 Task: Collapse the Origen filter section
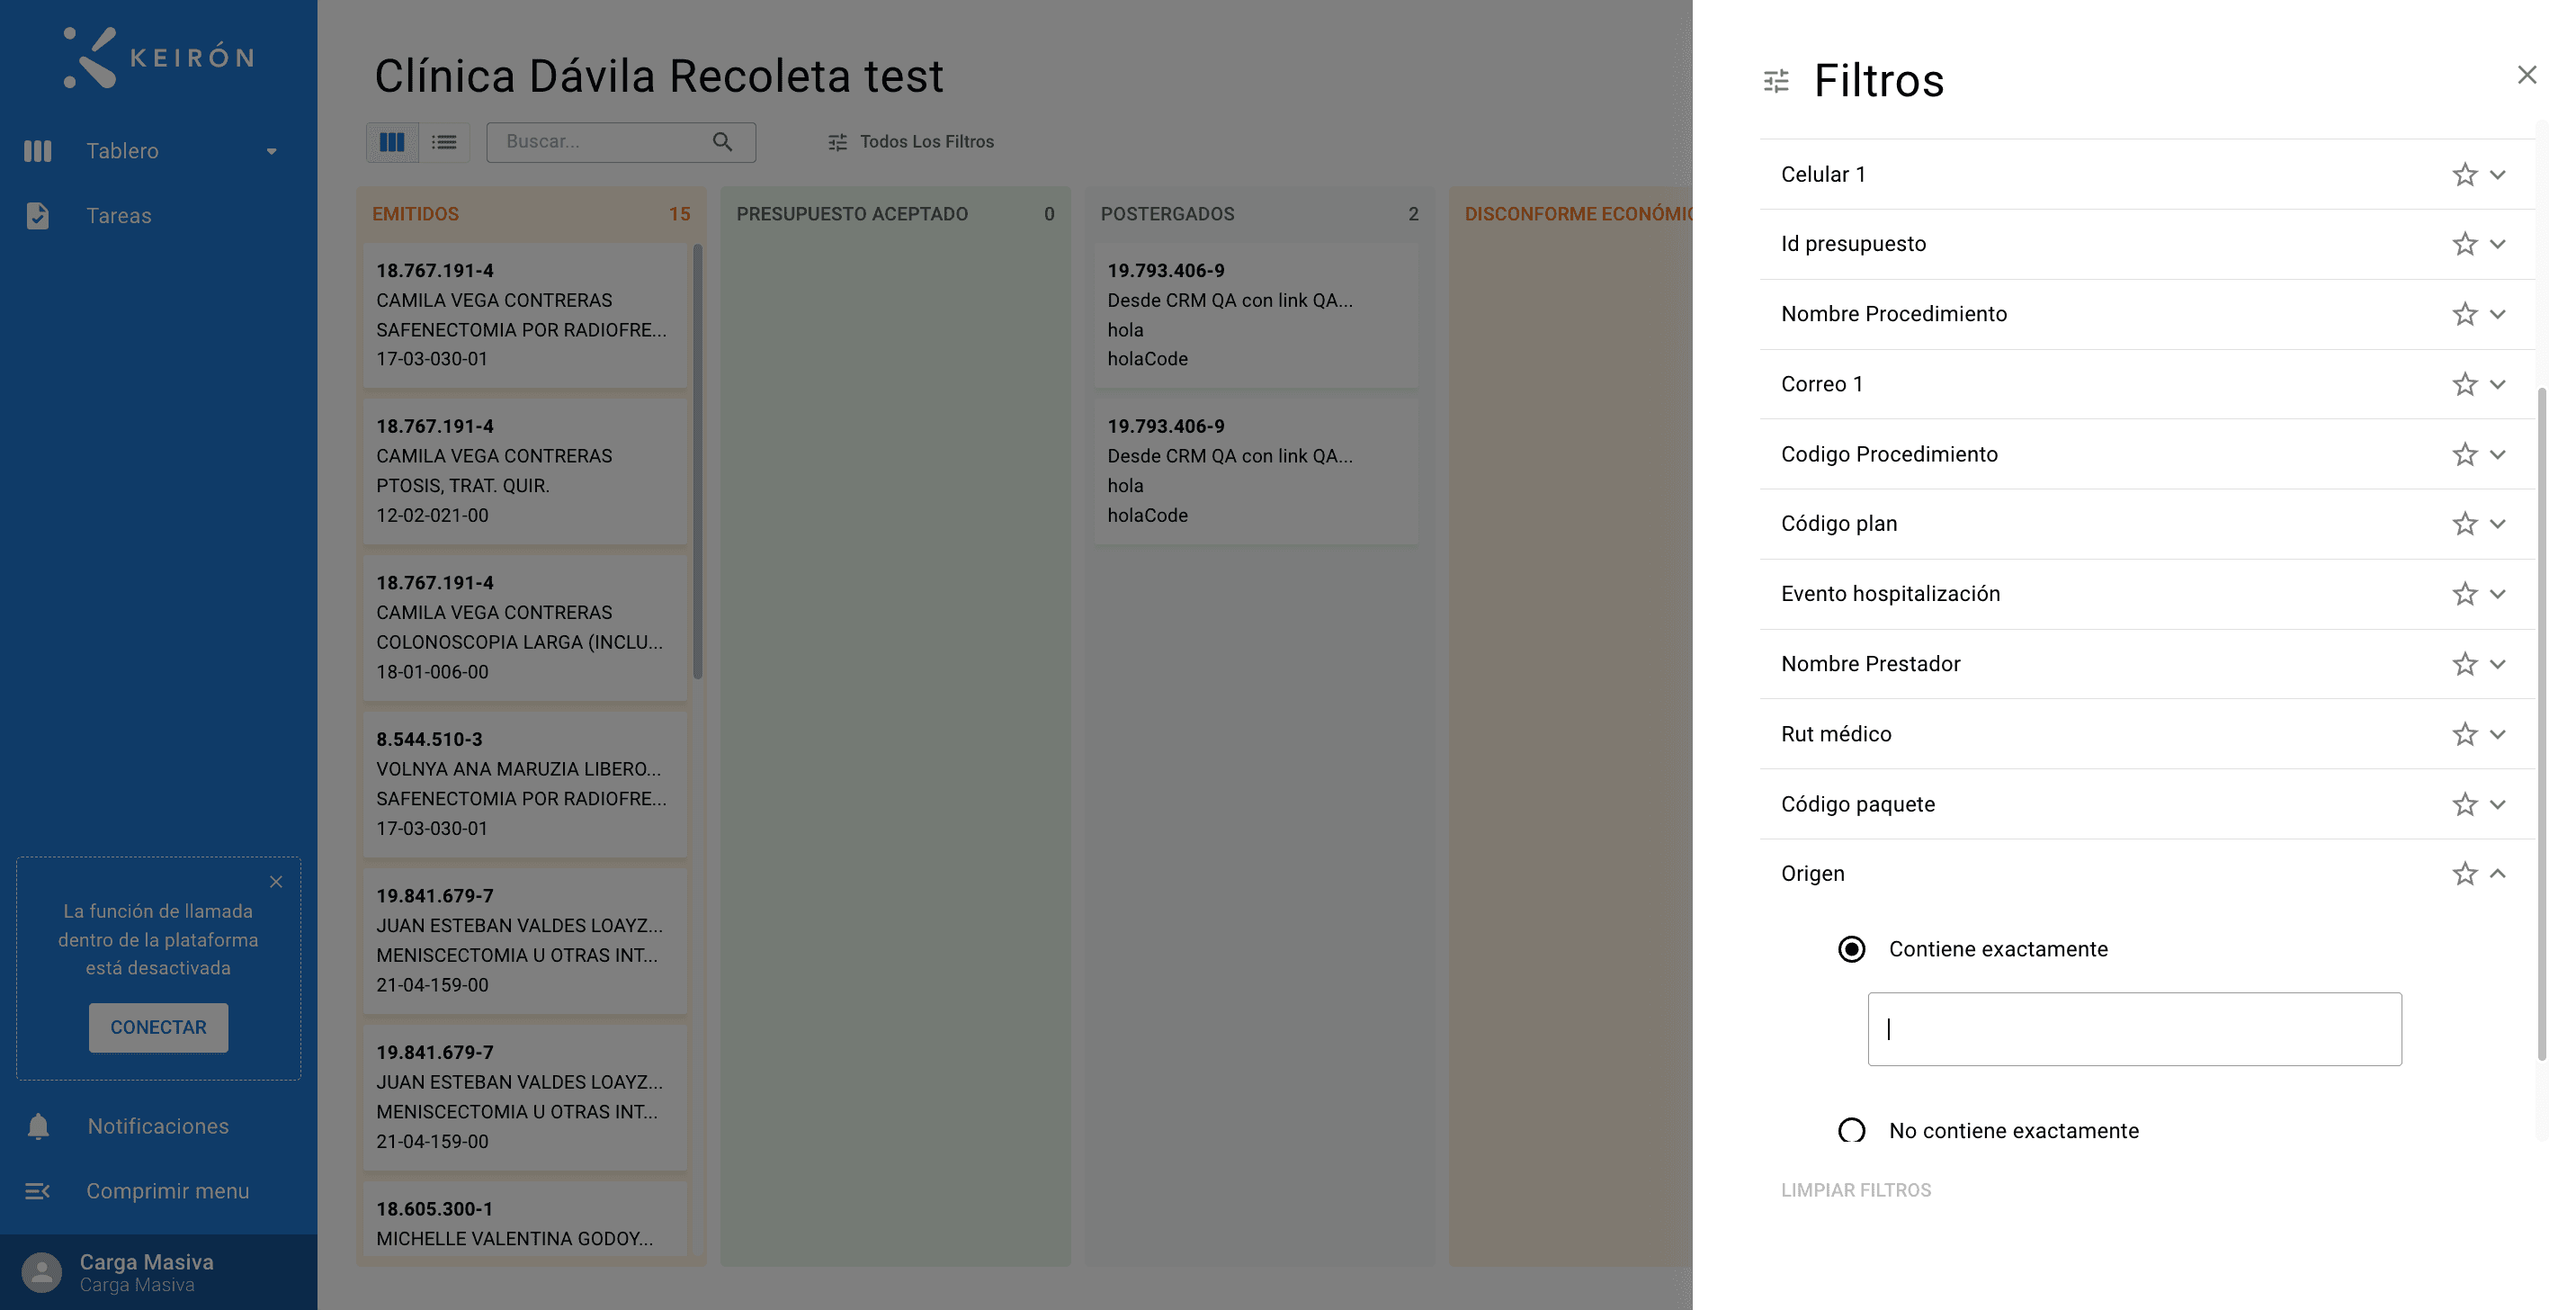[2497, 873]
